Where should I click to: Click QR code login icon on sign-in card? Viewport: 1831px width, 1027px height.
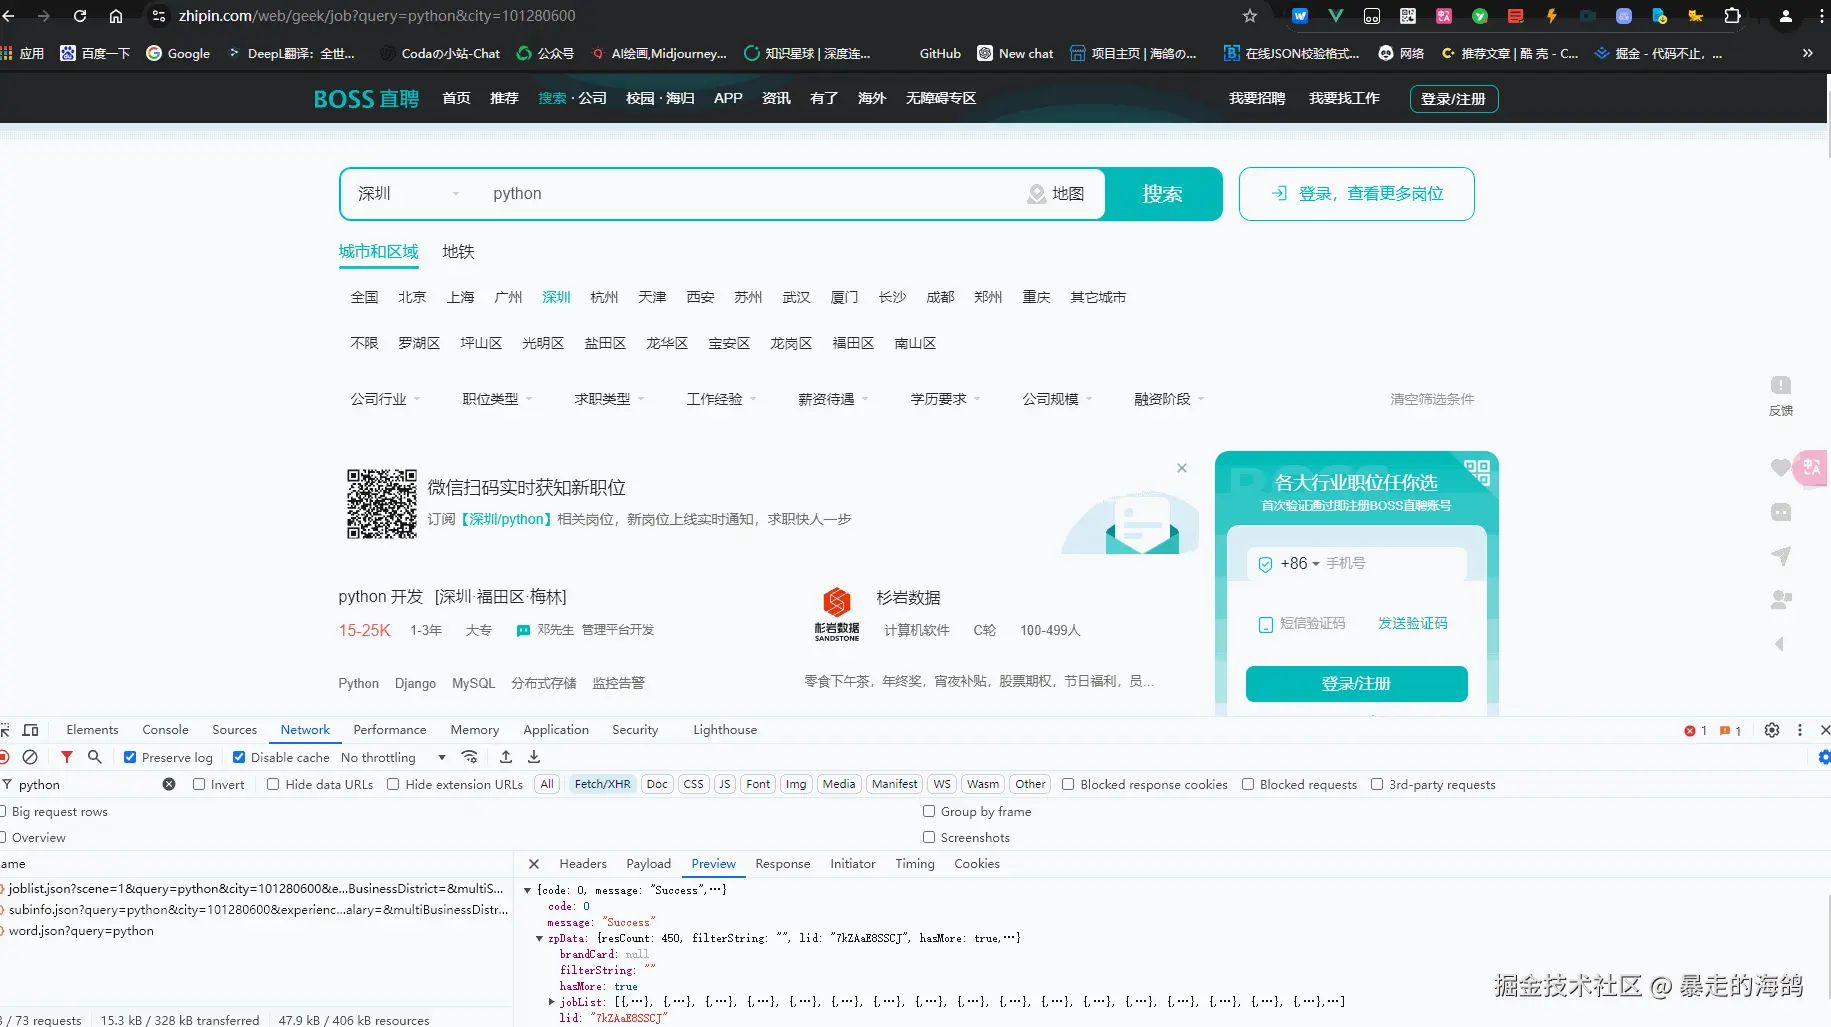(x=1477, y=472)
